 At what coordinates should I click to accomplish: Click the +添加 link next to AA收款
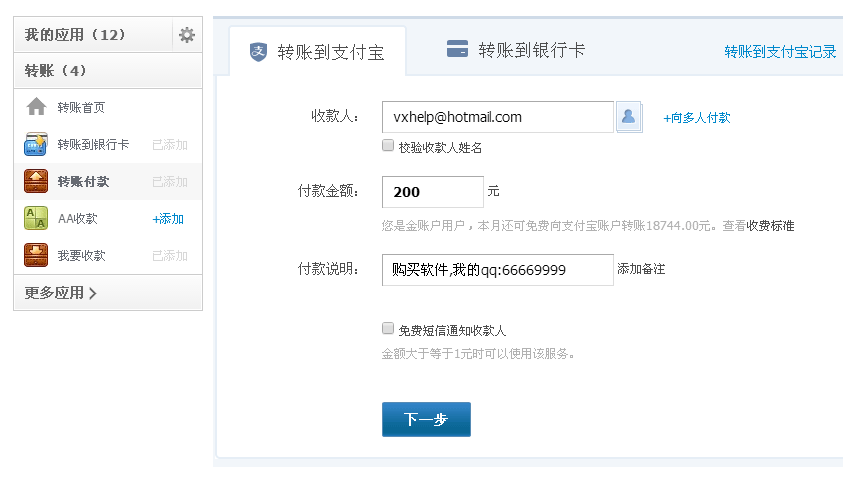point(168,219)
